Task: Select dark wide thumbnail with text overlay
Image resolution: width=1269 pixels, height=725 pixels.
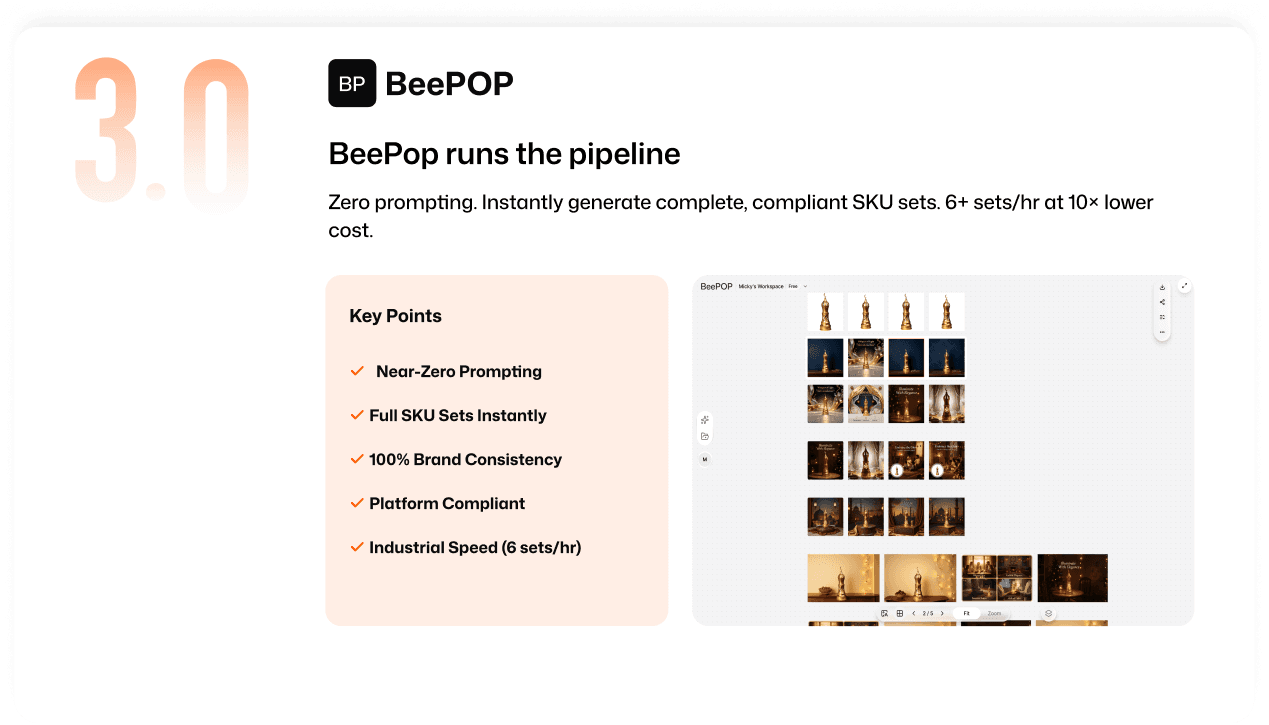Action: [x=1072, y=578]
